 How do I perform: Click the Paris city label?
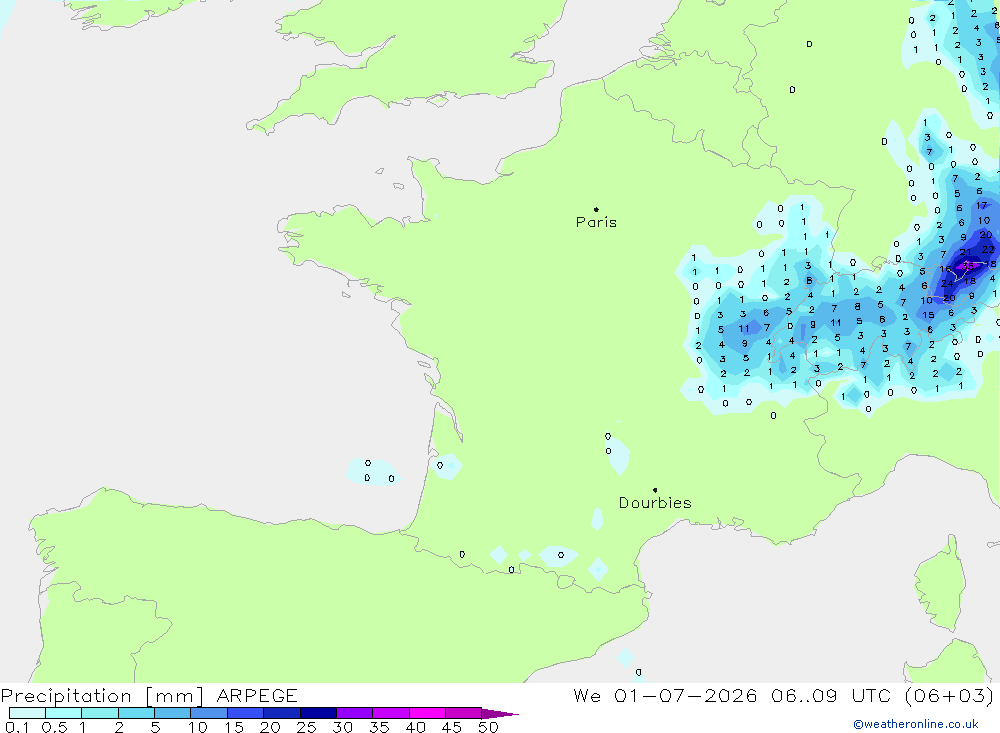[596, 222]
